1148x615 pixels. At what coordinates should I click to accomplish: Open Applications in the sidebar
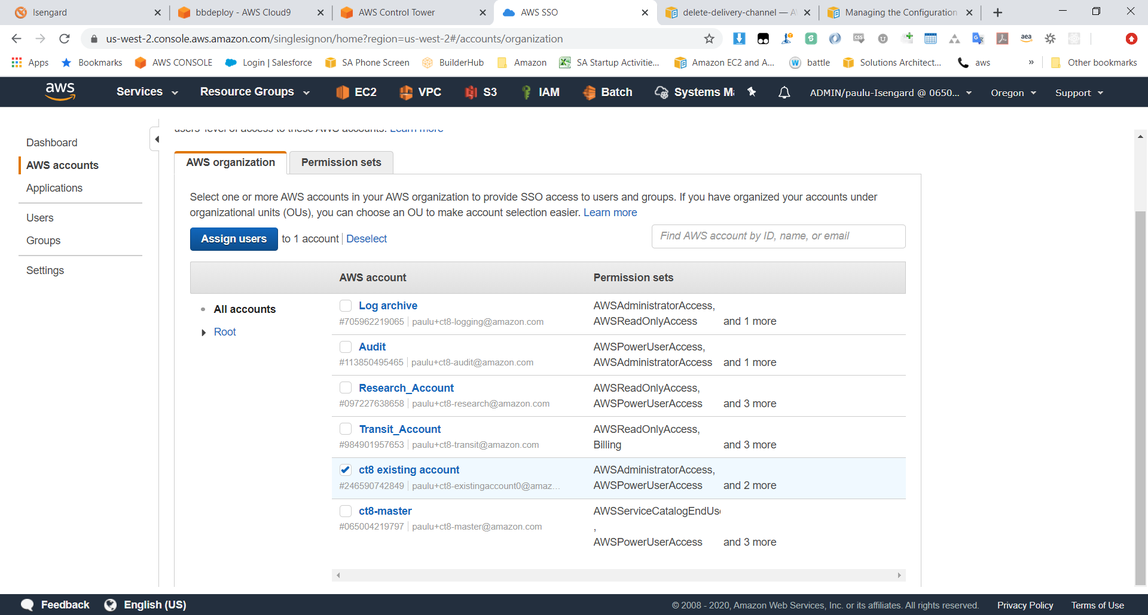point(54,188)
